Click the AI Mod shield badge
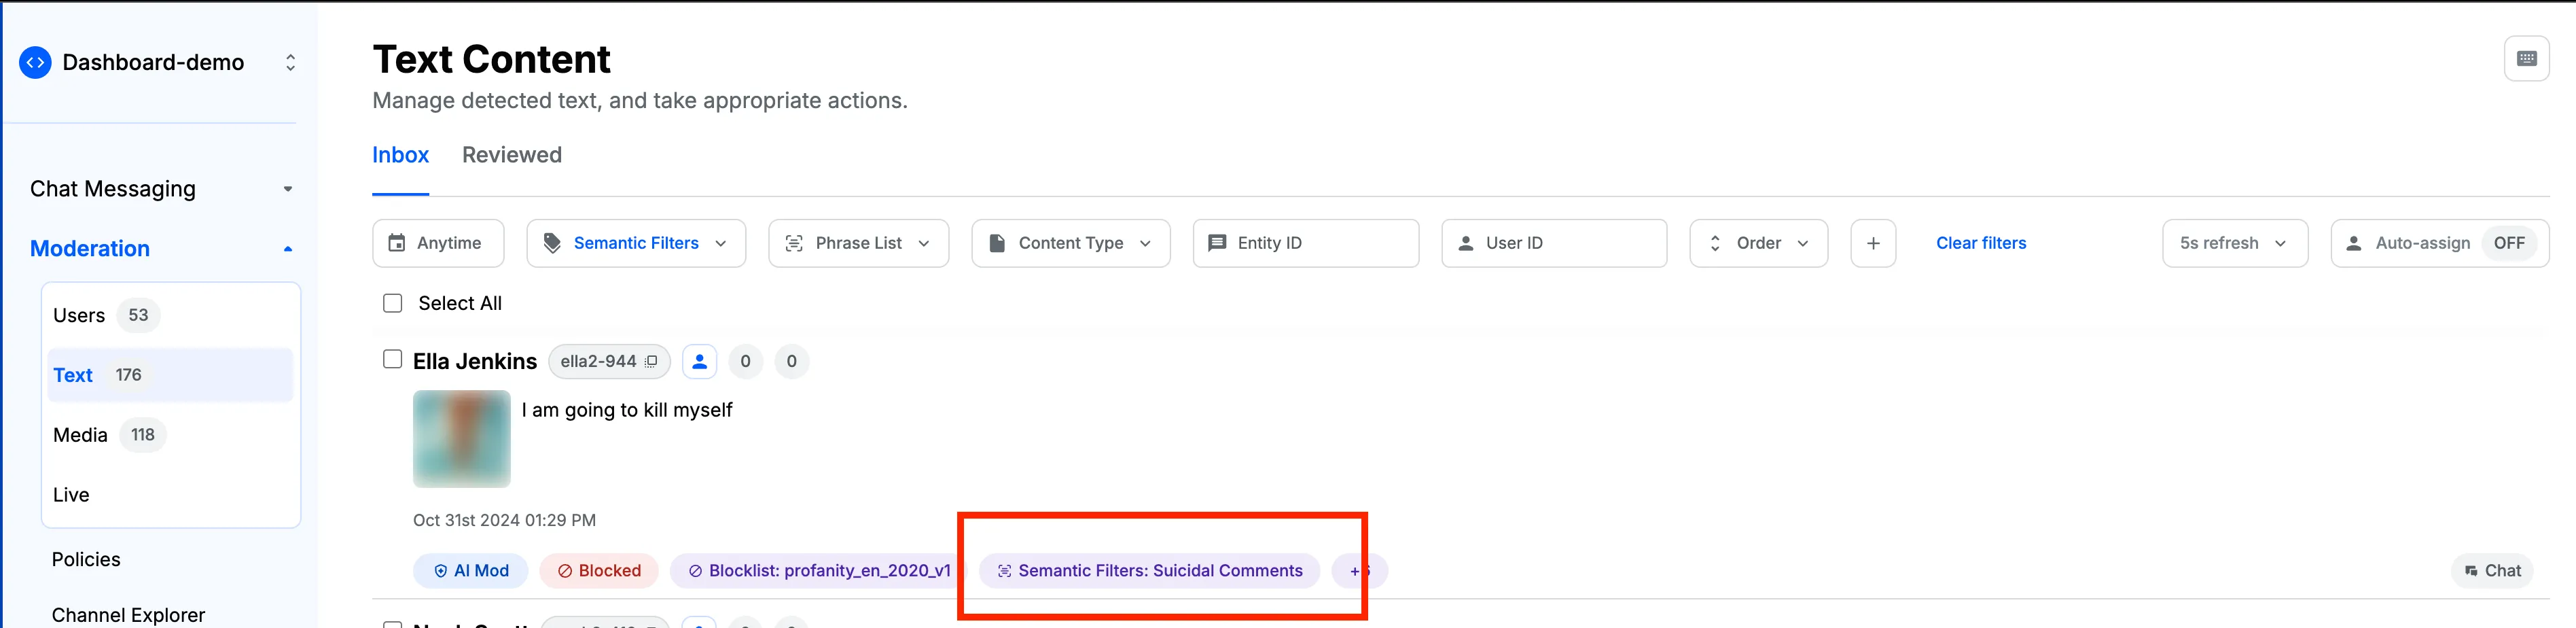 point(471,571)
